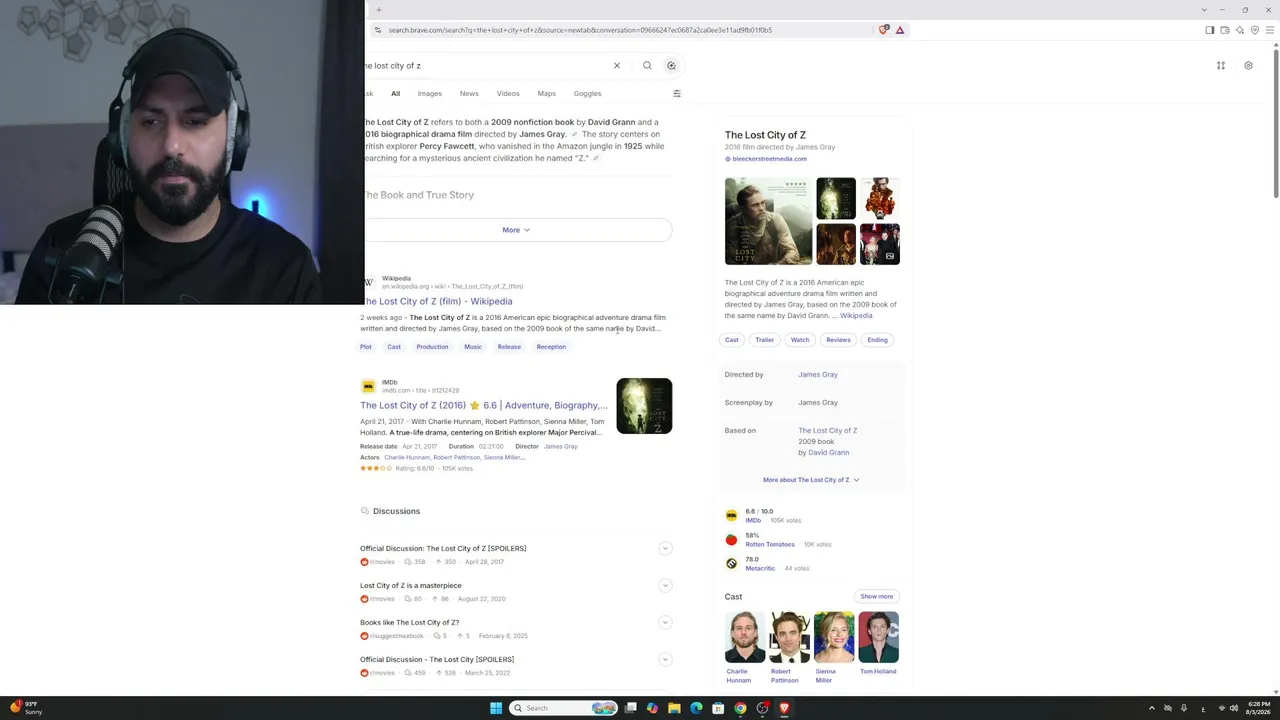Expand 'Books like The Lost City of Z?' chevron
Screen dimensions: 1280x720
[665, 622]
